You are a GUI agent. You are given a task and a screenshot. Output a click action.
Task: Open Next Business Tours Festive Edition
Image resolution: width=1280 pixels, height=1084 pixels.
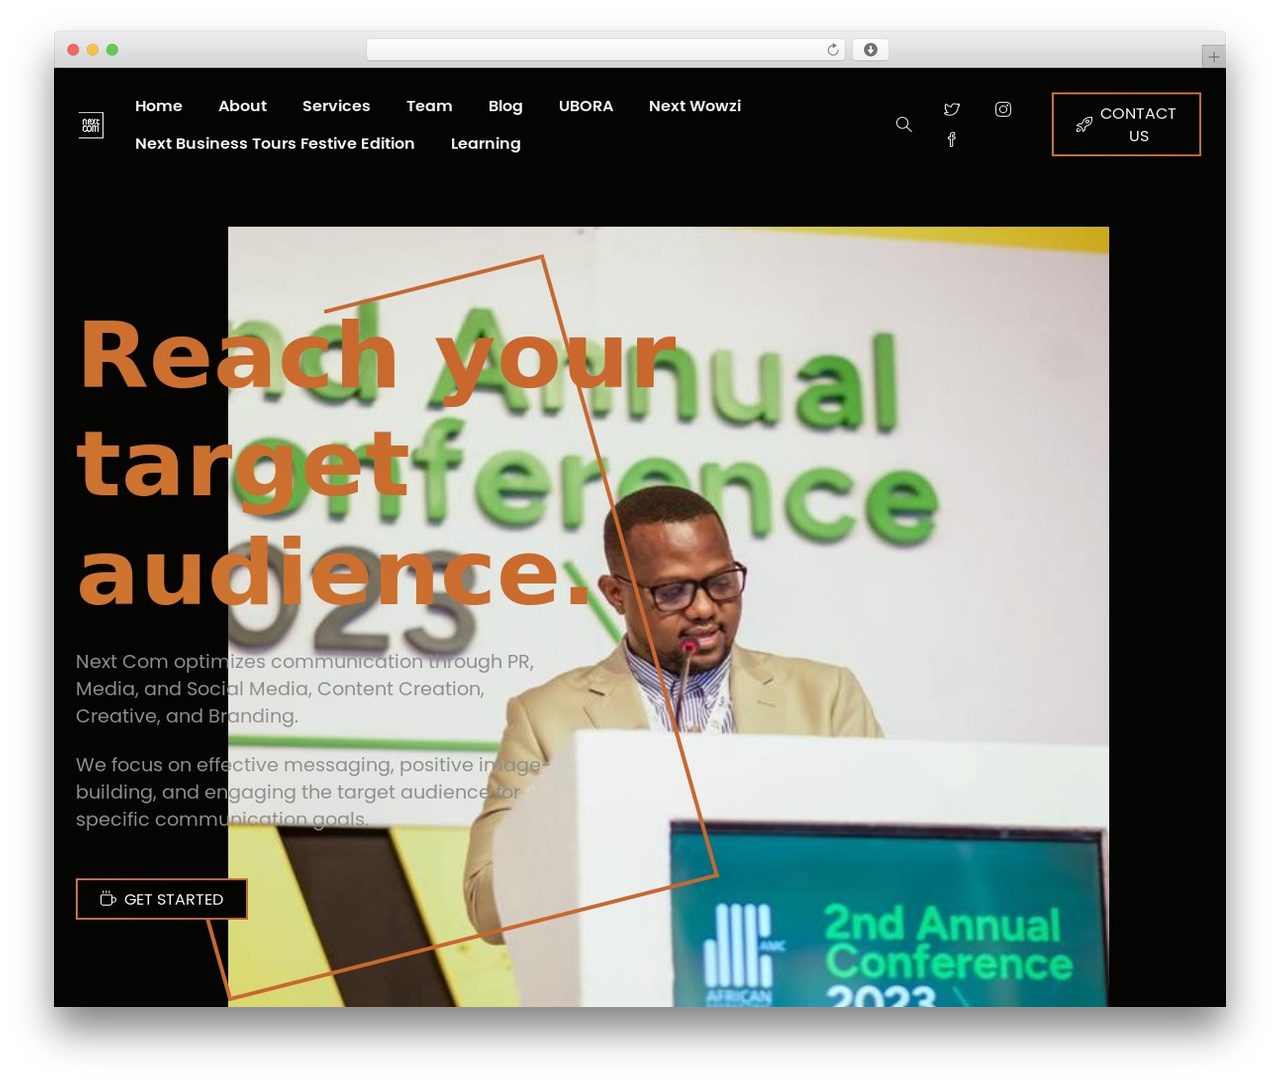(275, 143)
